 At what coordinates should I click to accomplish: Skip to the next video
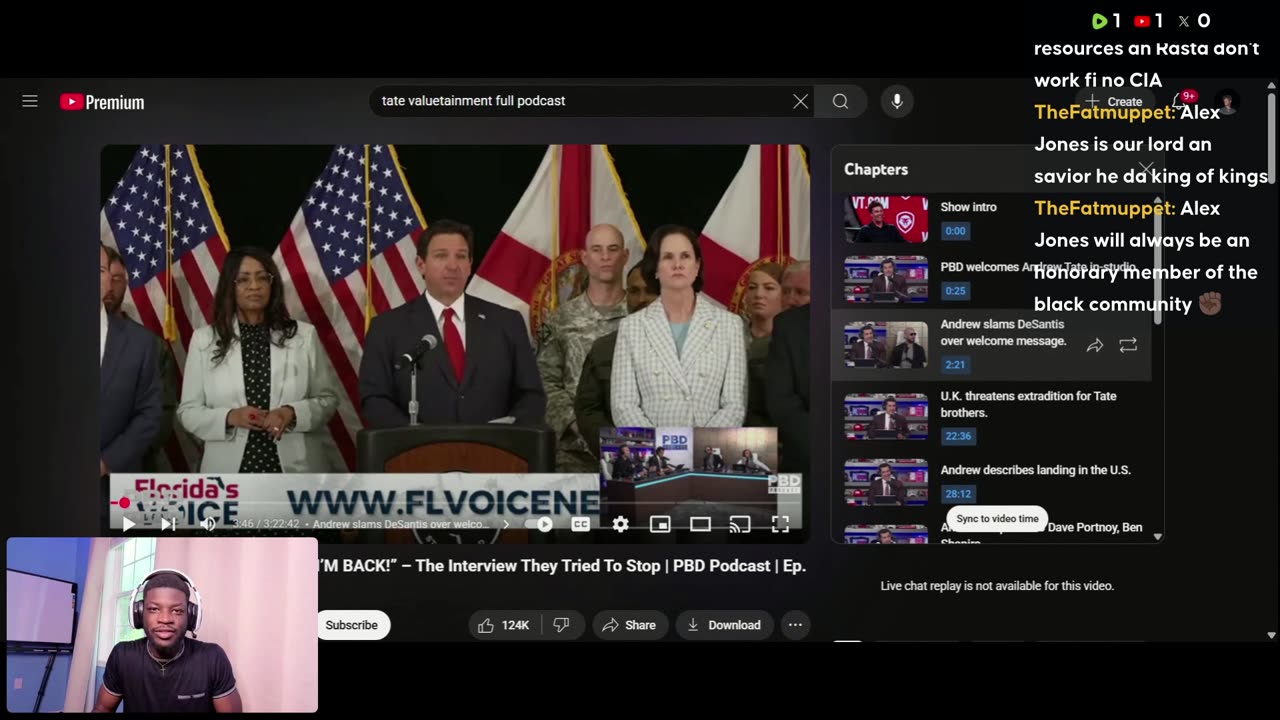coord(168,524)
